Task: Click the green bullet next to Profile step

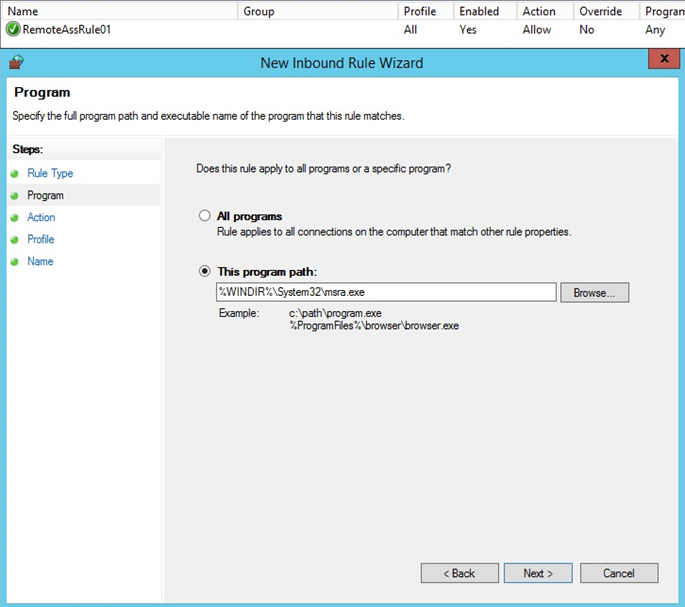Action: click(x=14, y=239)
